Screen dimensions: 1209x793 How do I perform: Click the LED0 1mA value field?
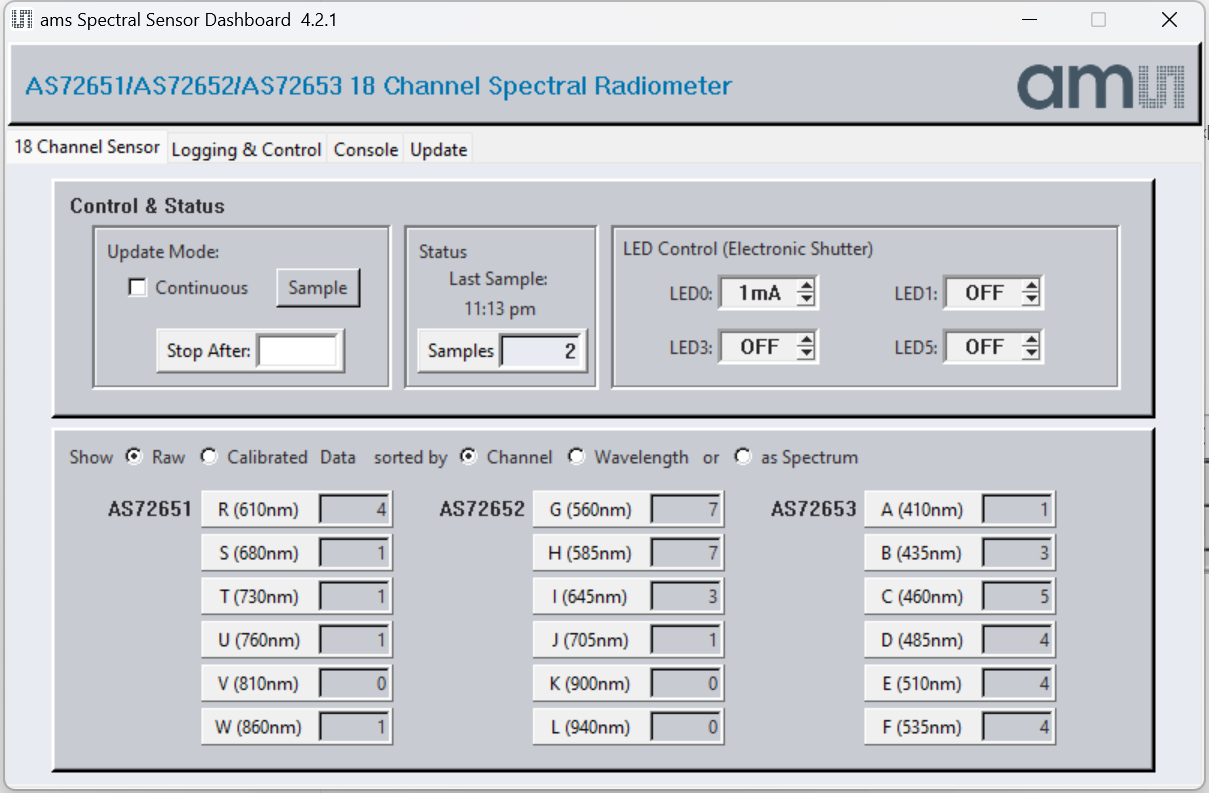click(758, 293)
